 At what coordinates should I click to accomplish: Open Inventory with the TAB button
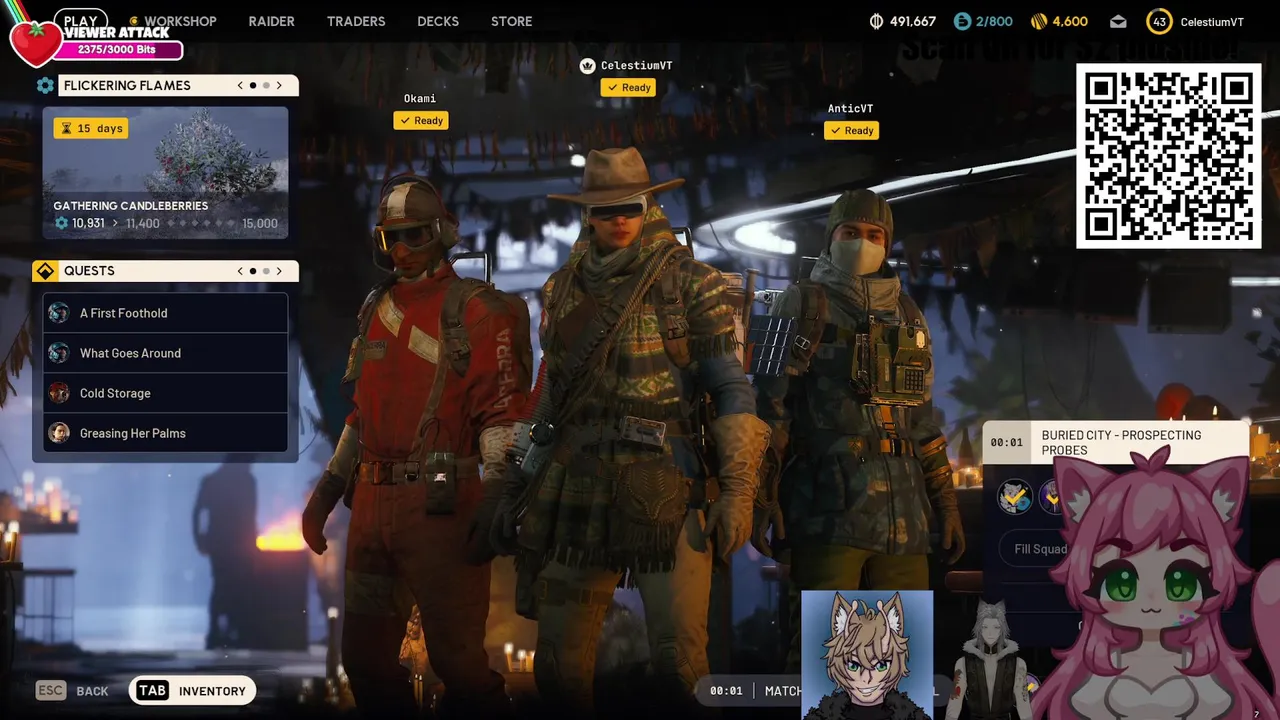coord(193,690)
